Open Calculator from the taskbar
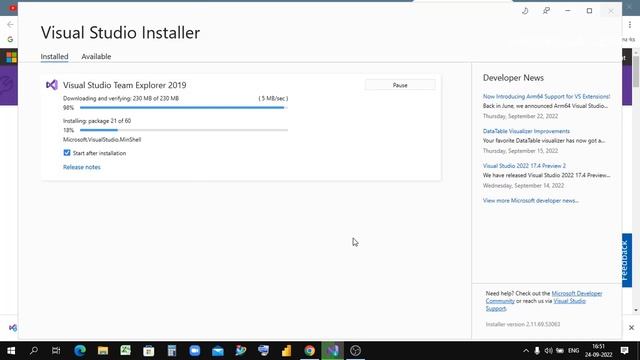The width and height of the screenshot is (640, 360). point(171,351)
